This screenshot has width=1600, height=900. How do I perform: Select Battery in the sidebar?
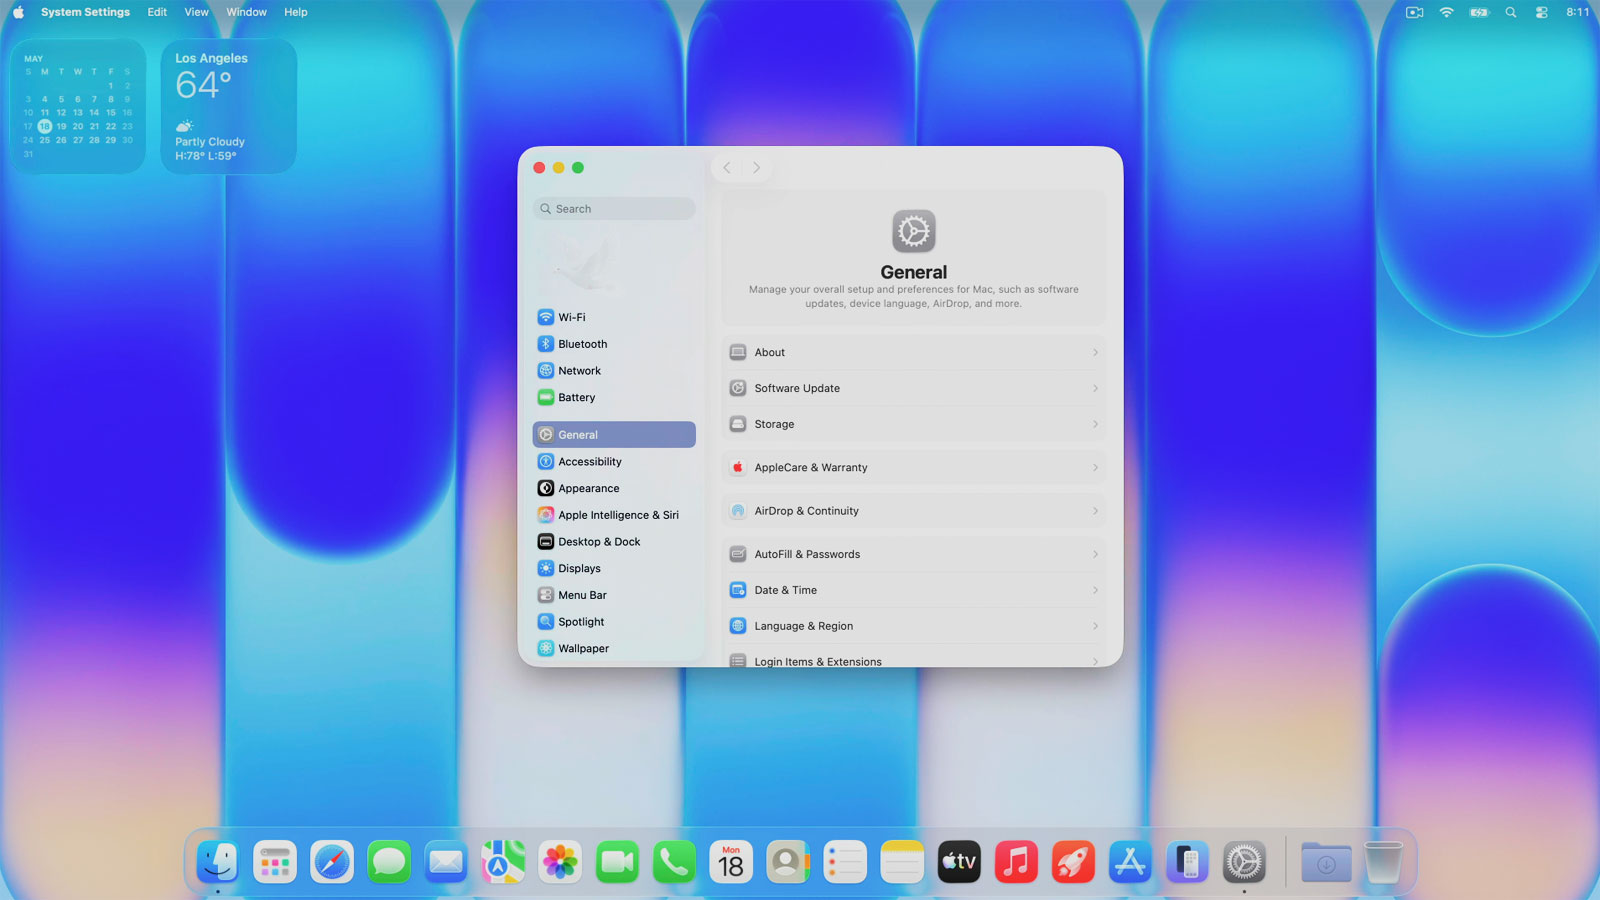click(x=614, y=397)
